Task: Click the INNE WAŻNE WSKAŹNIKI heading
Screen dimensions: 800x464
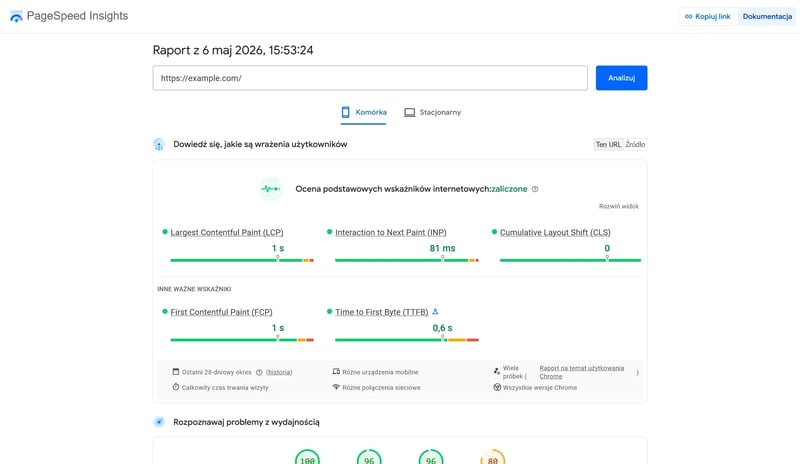Action: click(194, 289)
